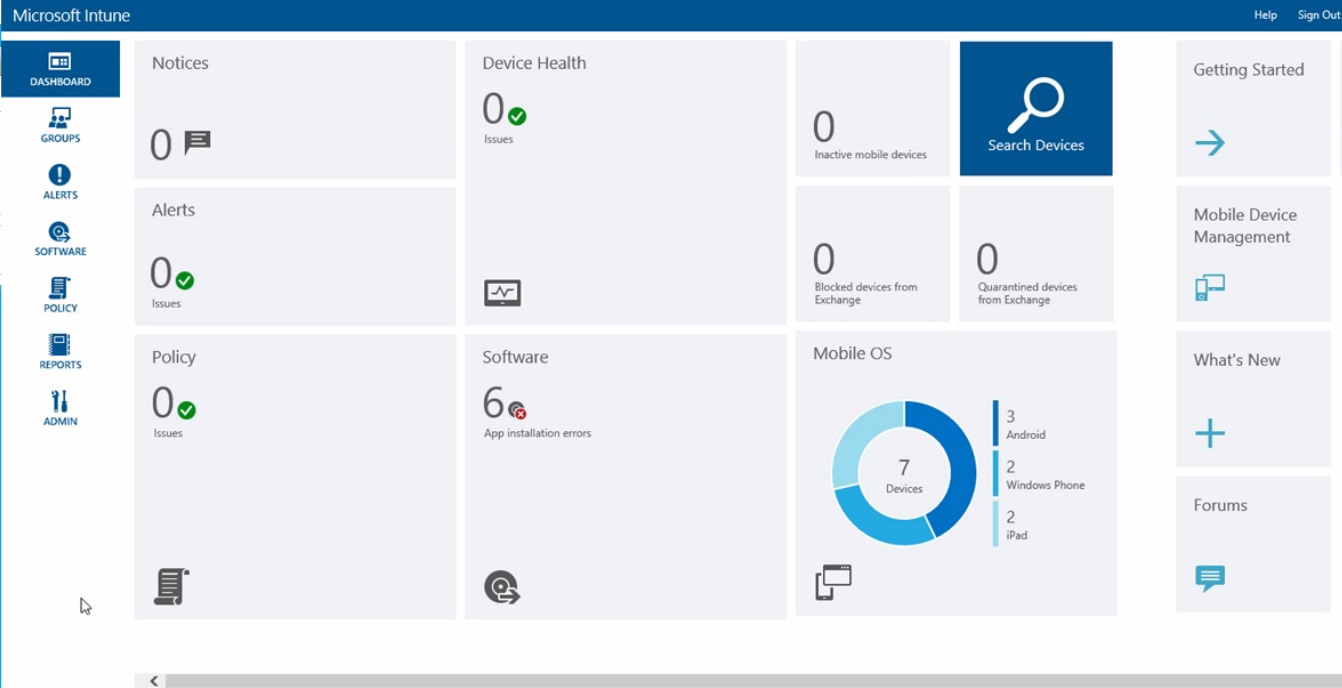The width and height of the screenshot is (1342, 688).
Task: Open Quarantined devices from Exchange tile
Action: pos(1036,254)
